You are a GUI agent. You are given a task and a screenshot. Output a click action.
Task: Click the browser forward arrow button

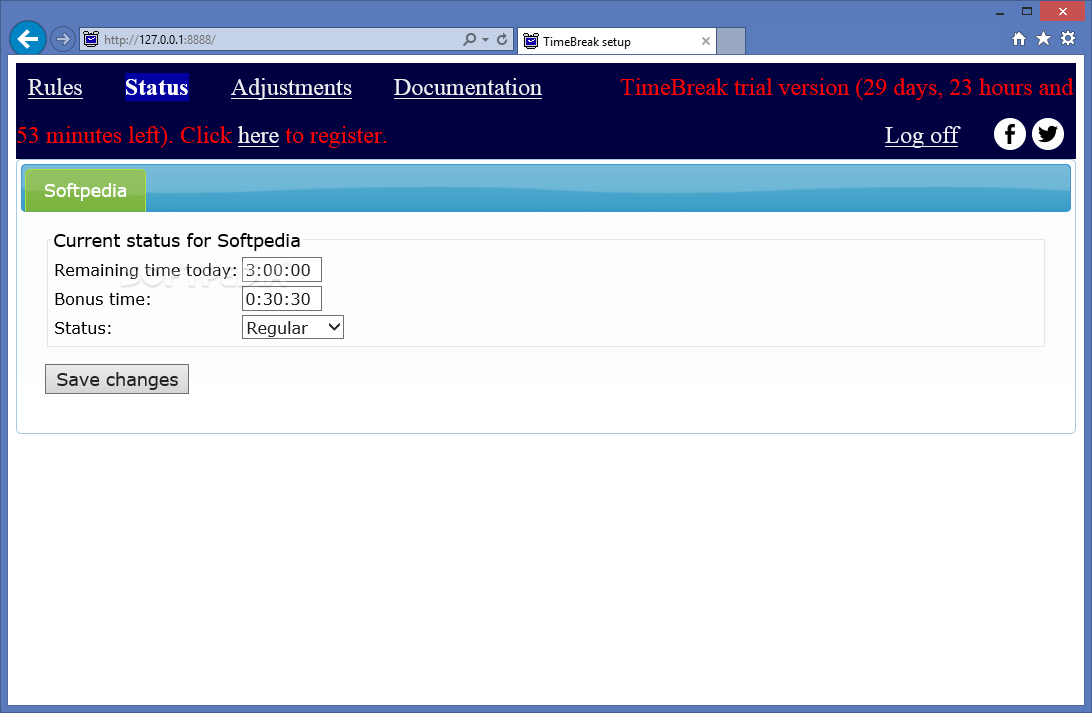tap(63, 39)
